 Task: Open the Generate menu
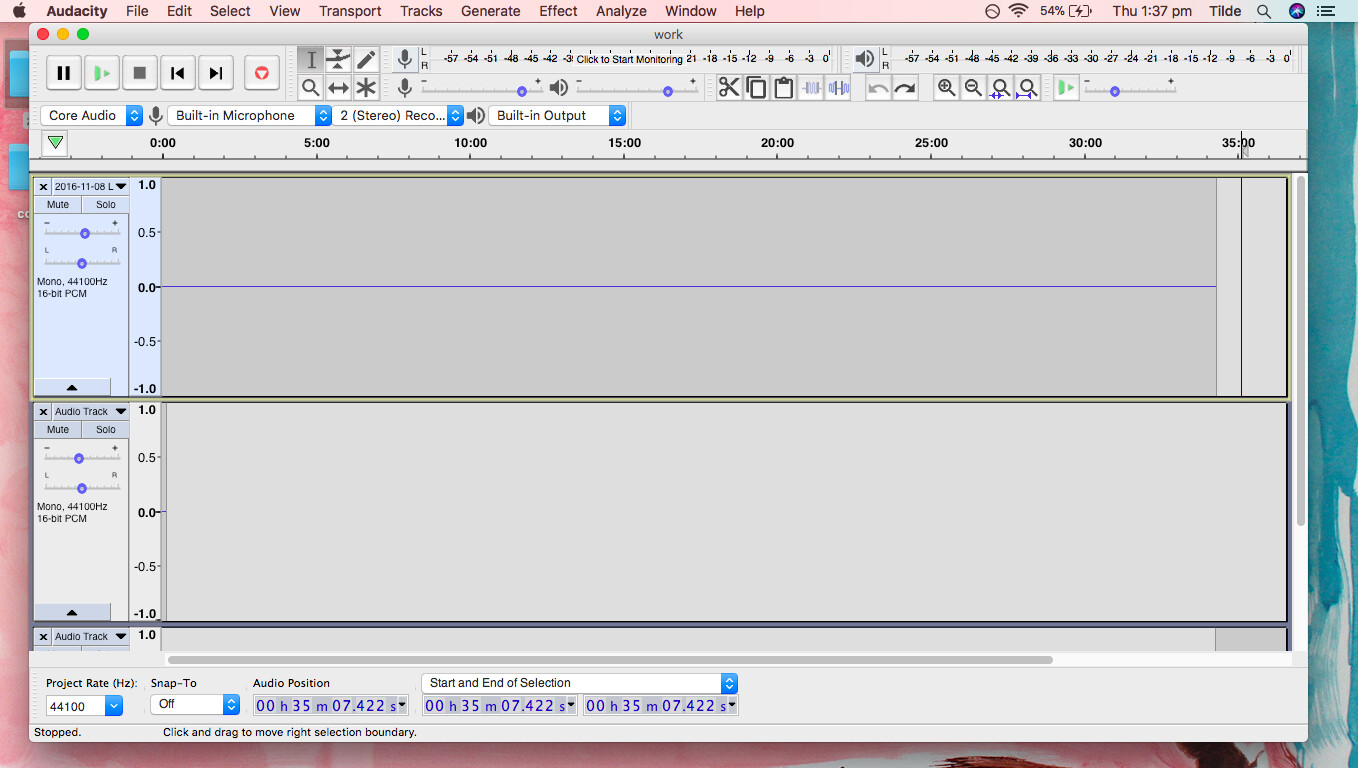pos(490,11)
